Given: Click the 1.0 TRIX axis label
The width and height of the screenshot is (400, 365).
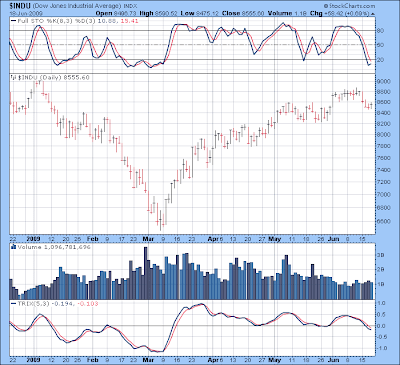Looking at the screenshot, I should click(381, 303).
